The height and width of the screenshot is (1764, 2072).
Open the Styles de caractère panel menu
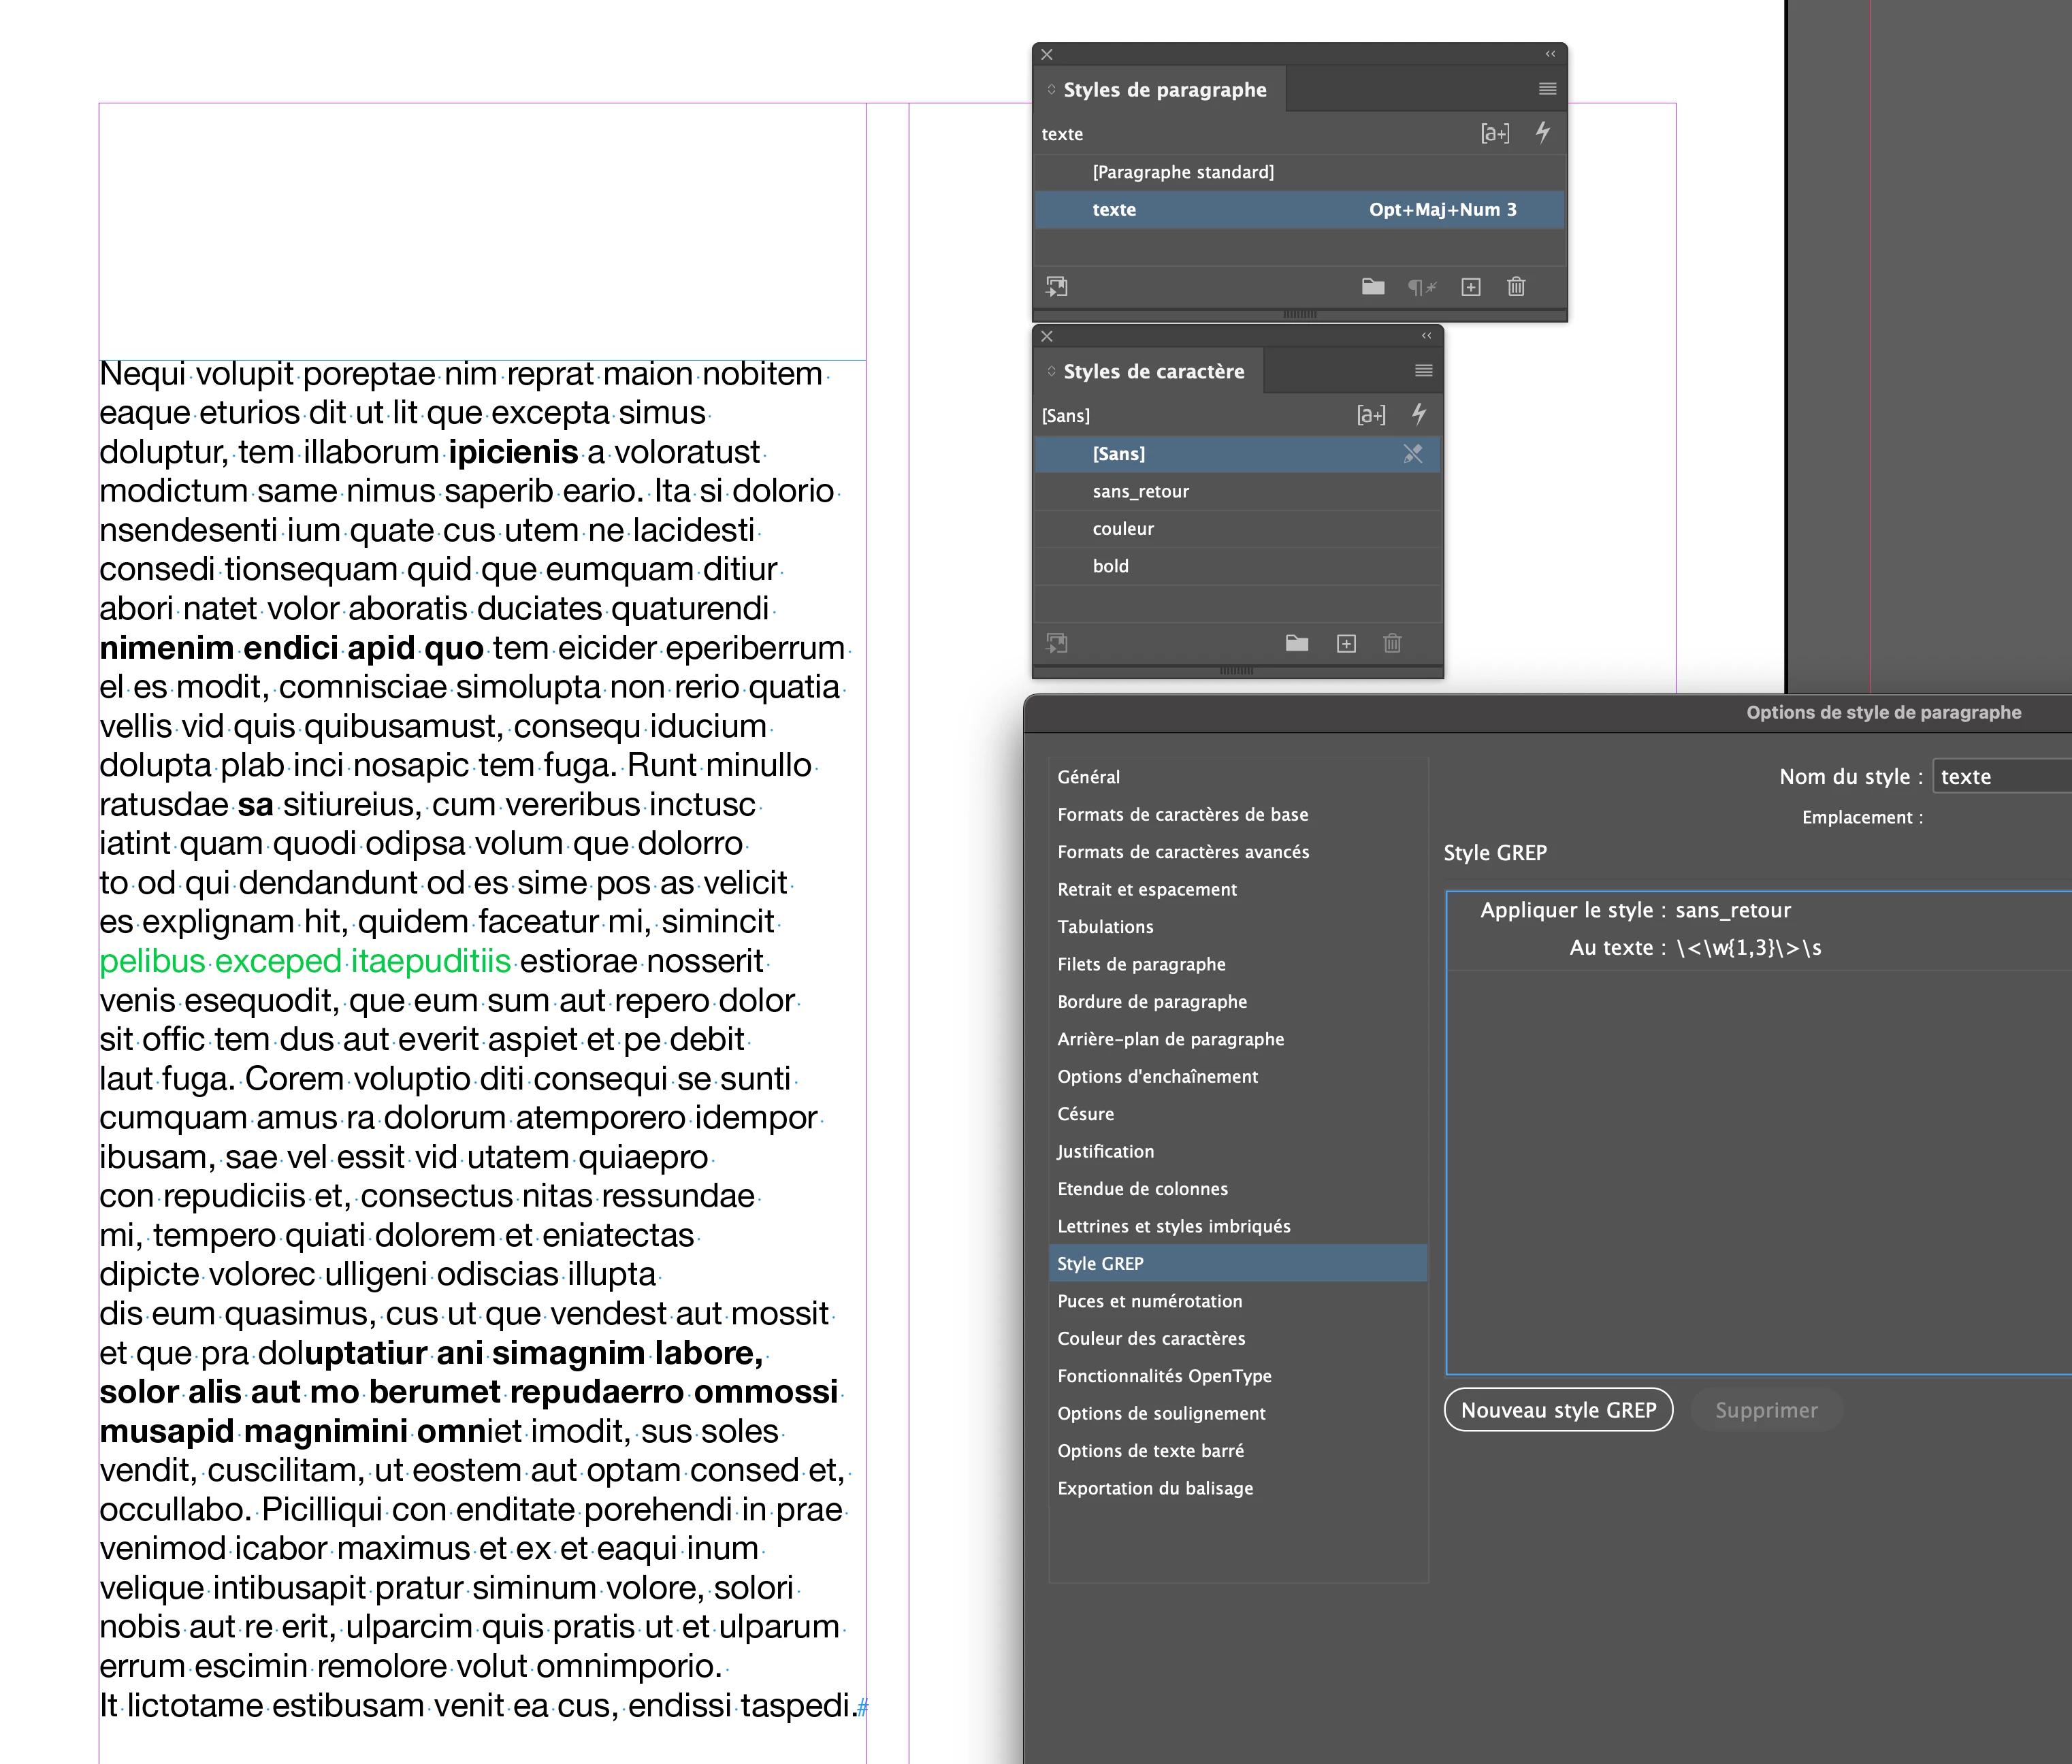pos(1423,371)
